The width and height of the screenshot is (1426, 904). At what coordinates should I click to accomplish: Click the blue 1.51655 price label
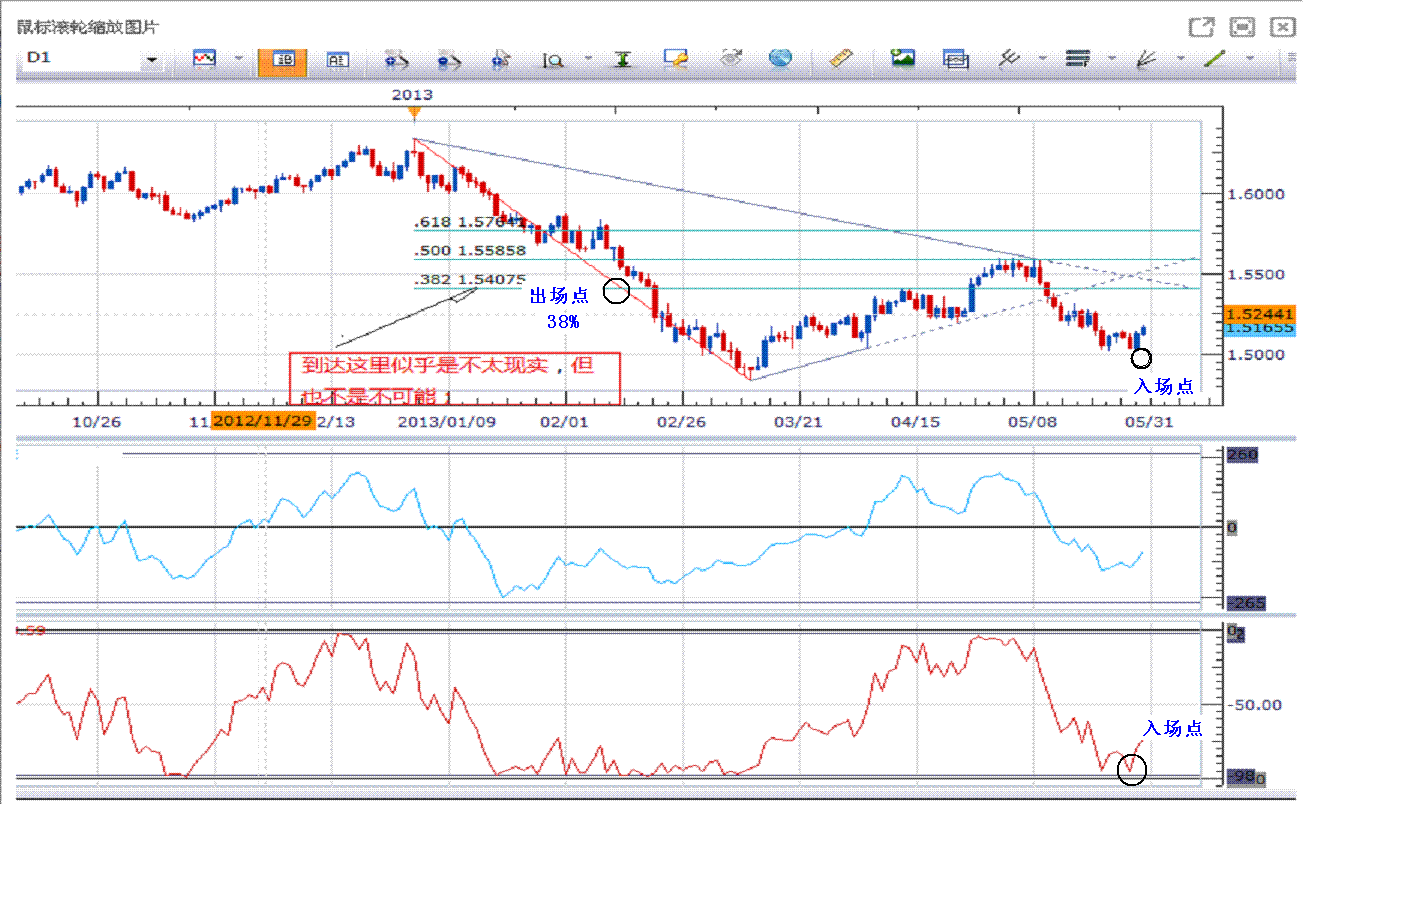coord(1260,329)
